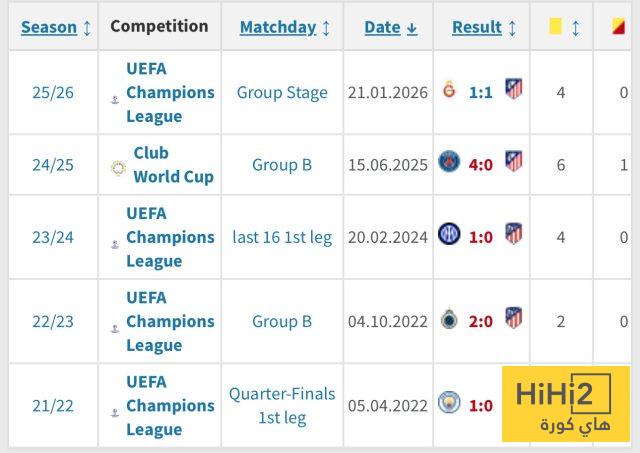
Task: Click the HiHi2 watermark logo
Action: tap(563, 403)
